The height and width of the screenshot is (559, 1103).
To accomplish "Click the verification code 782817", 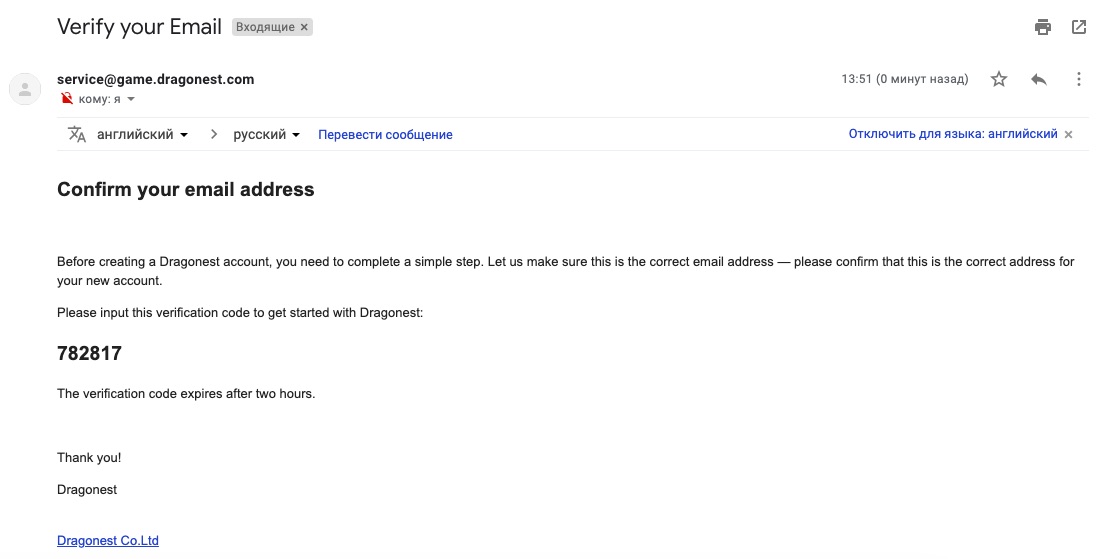I will tap(89, 353).
